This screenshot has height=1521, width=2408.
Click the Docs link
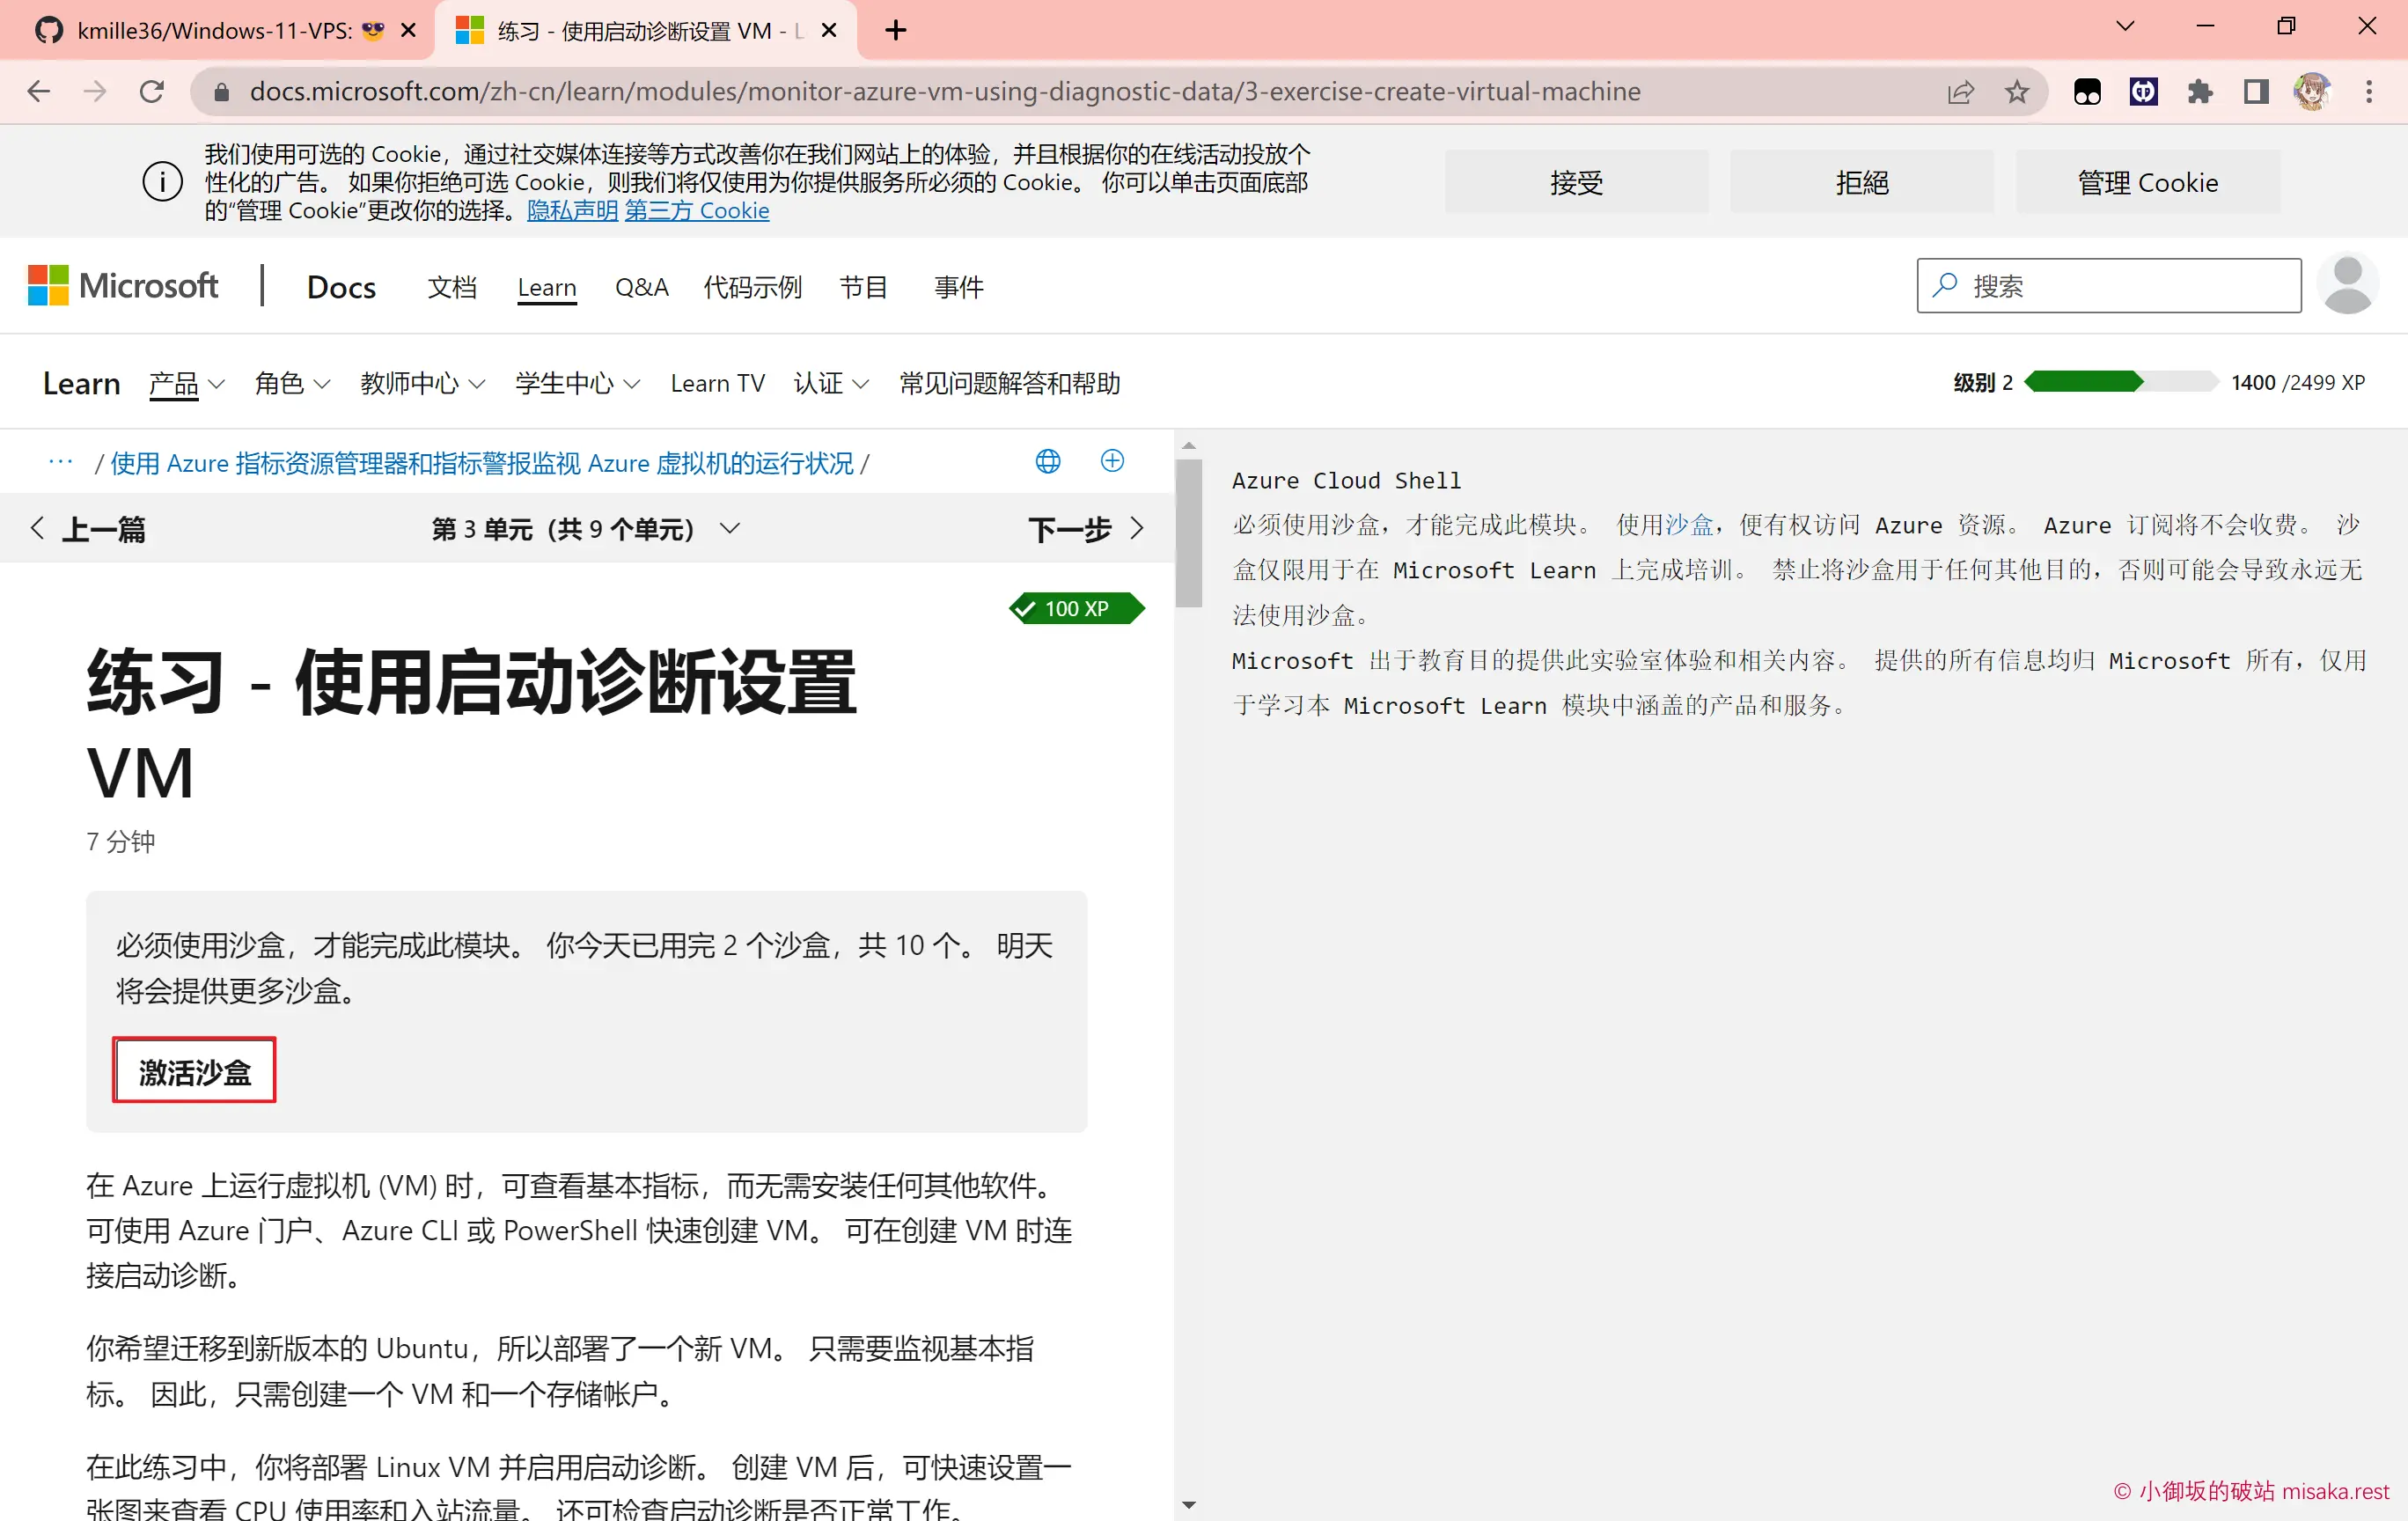[341, 287]
